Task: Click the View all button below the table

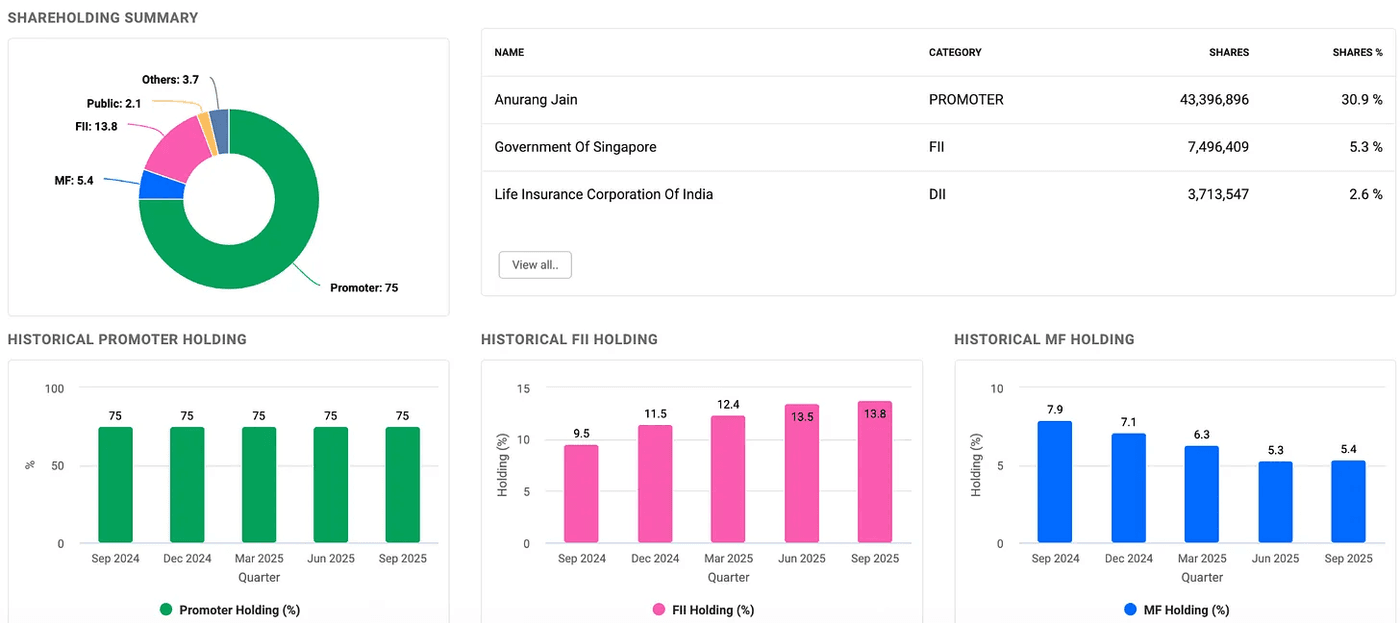Action: (534, 264)
